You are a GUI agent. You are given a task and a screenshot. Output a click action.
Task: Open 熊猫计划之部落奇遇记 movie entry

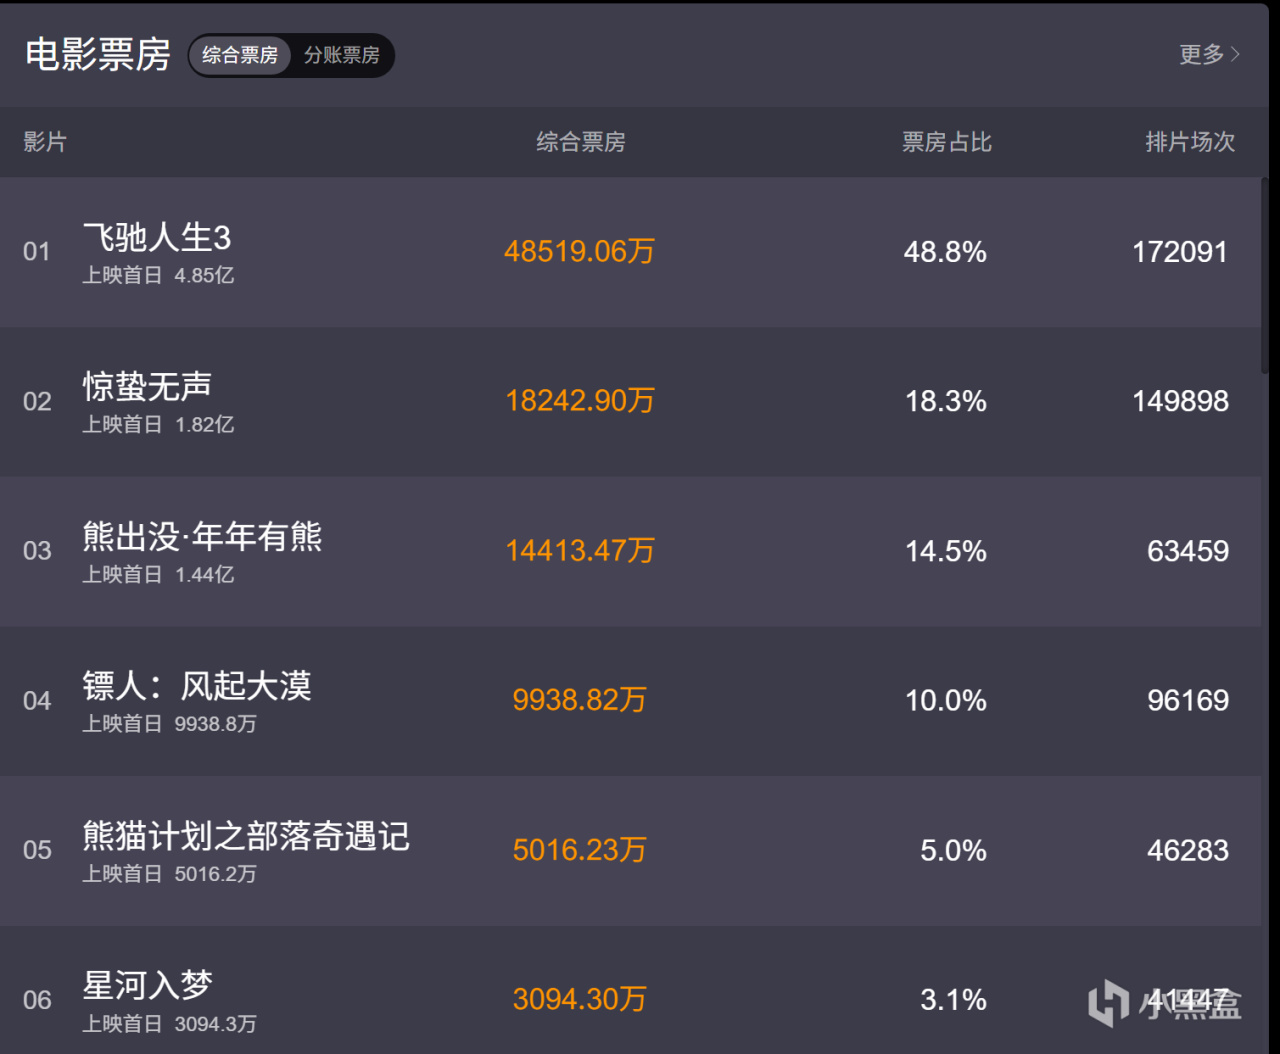[x=246, y=836]
